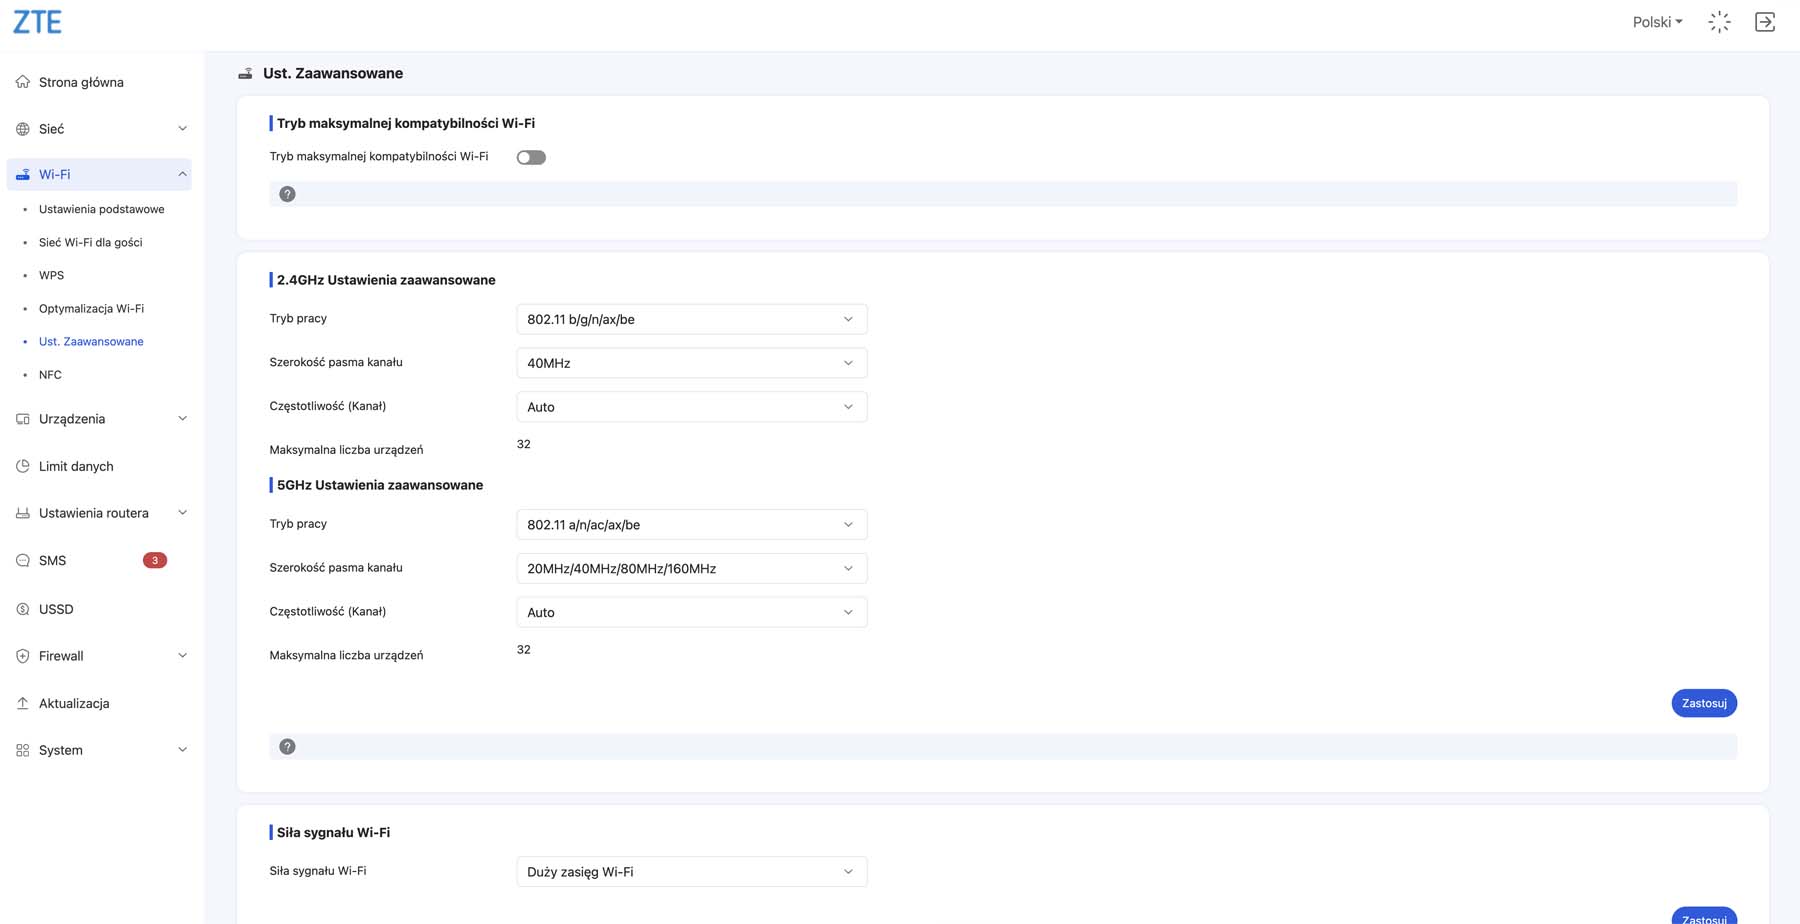Select Optymalizacja Wi-Fi submenu item

point(91,308)
